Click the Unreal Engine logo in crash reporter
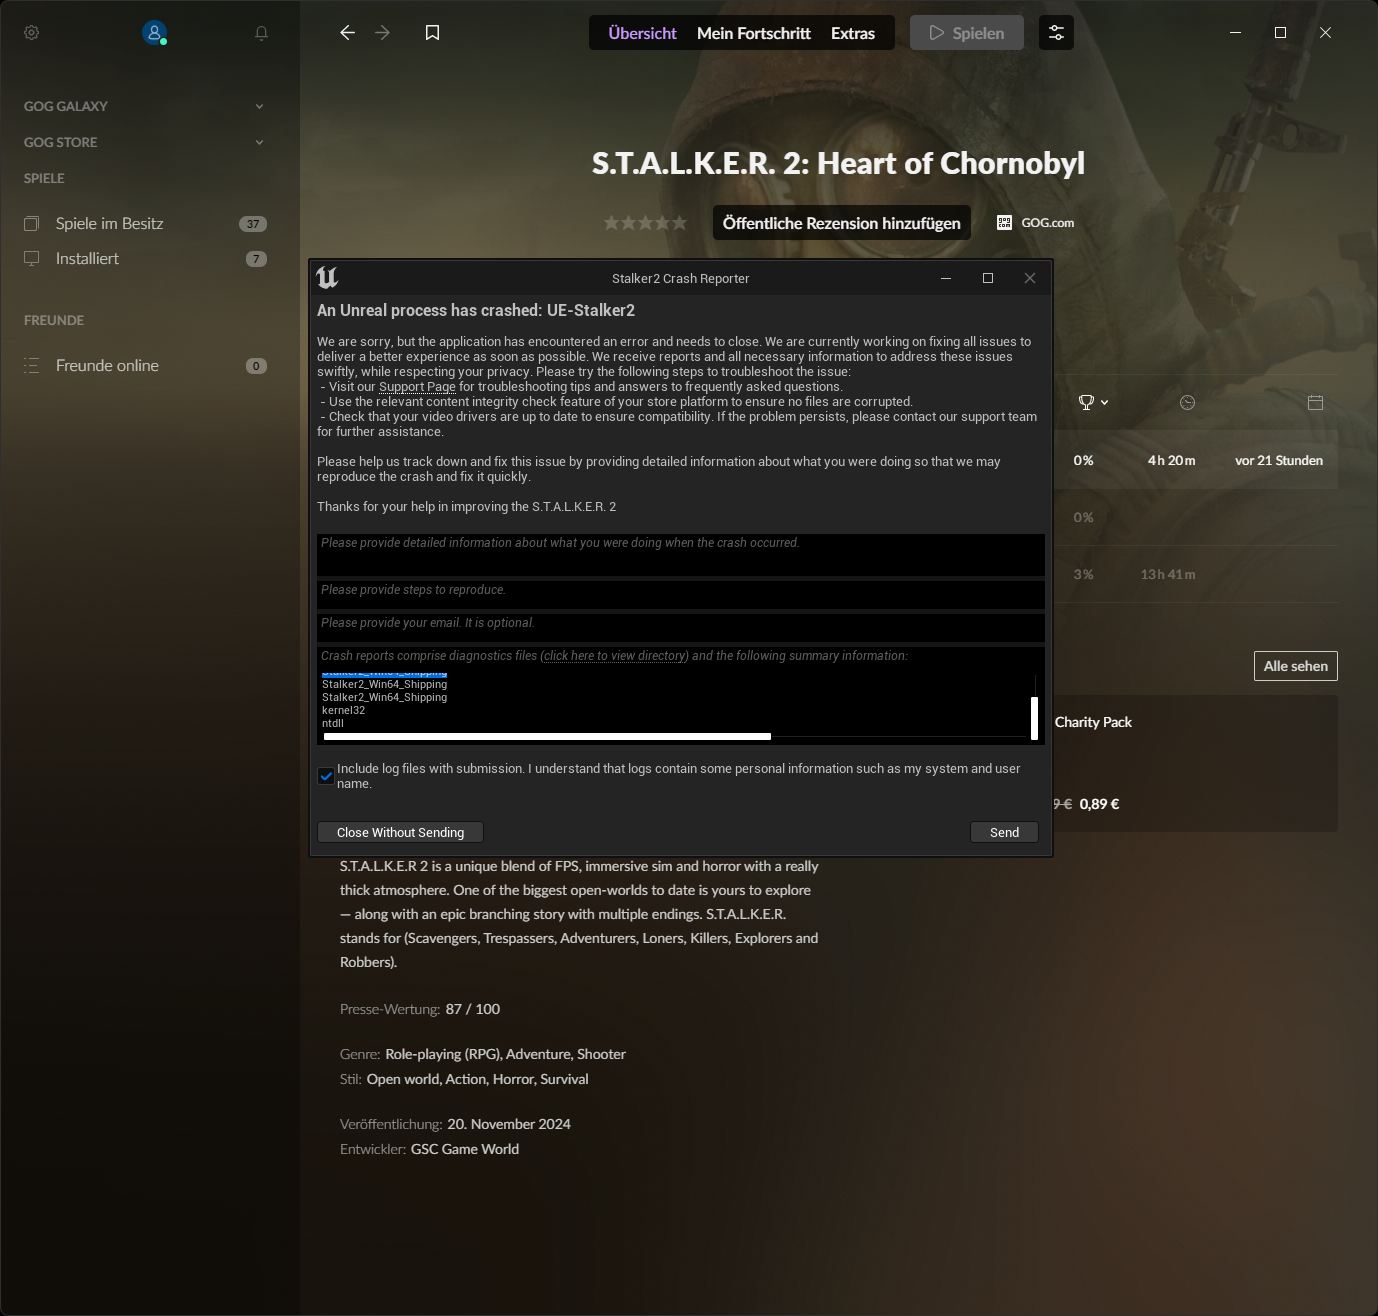This screenshot has width=1378, height=1316. pos(327,277)
